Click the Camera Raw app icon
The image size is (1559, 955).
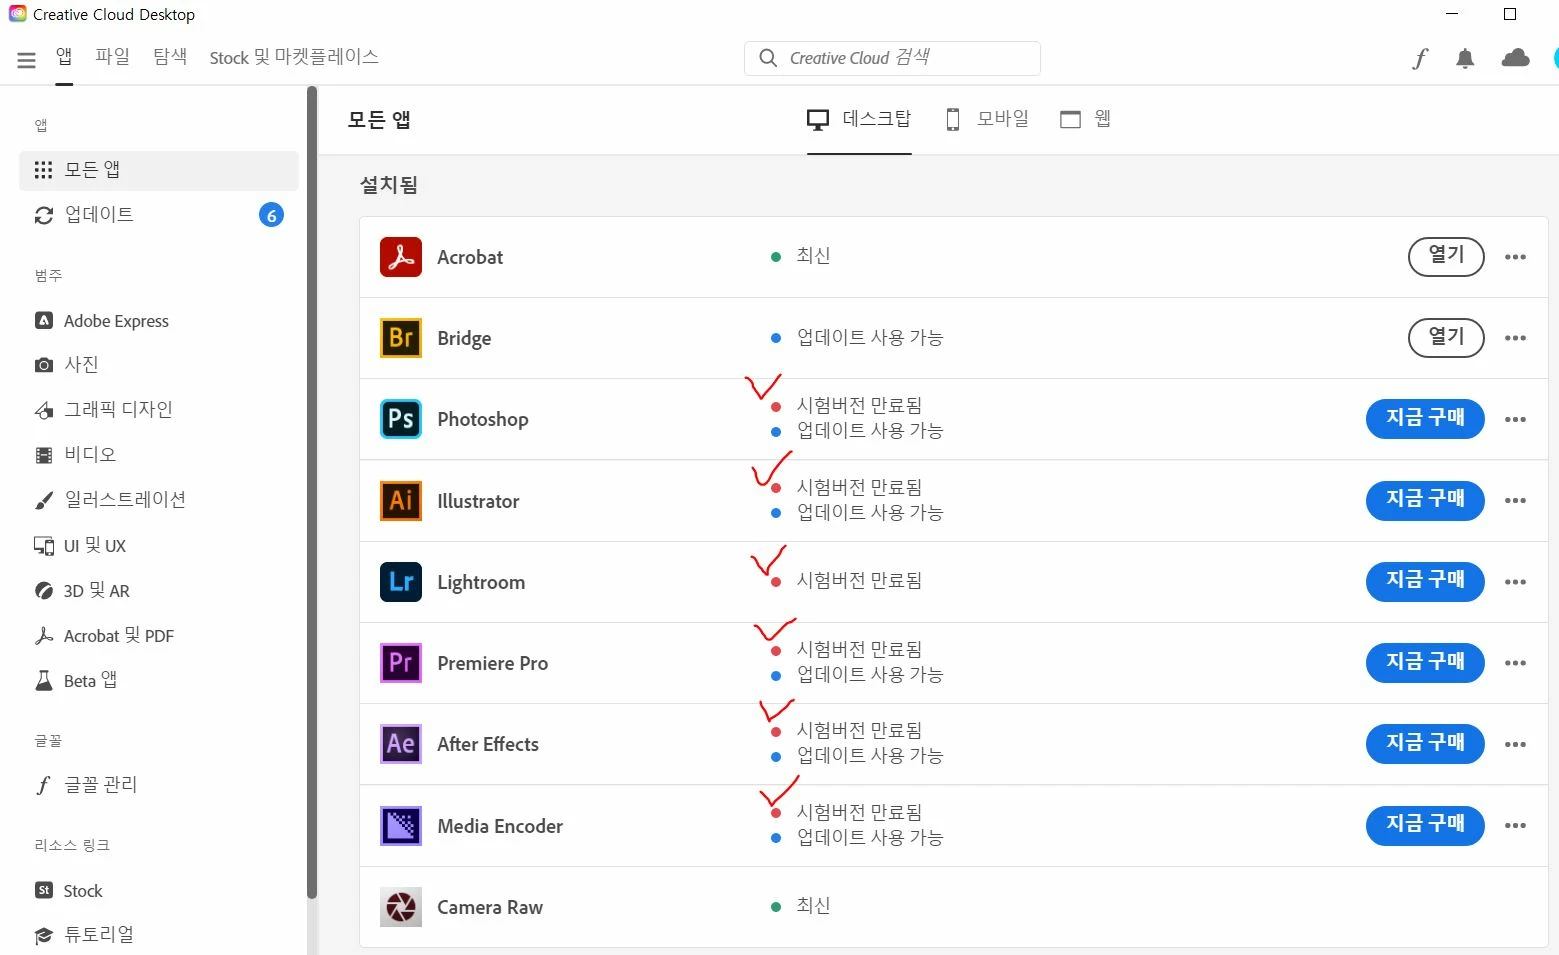(401, 907)
